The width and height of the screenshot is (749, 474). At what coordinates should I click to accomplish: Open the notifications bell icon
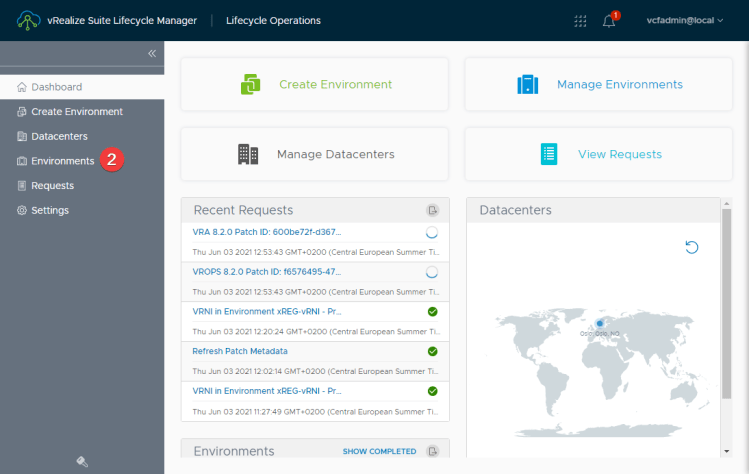click(x=609, y=21)
